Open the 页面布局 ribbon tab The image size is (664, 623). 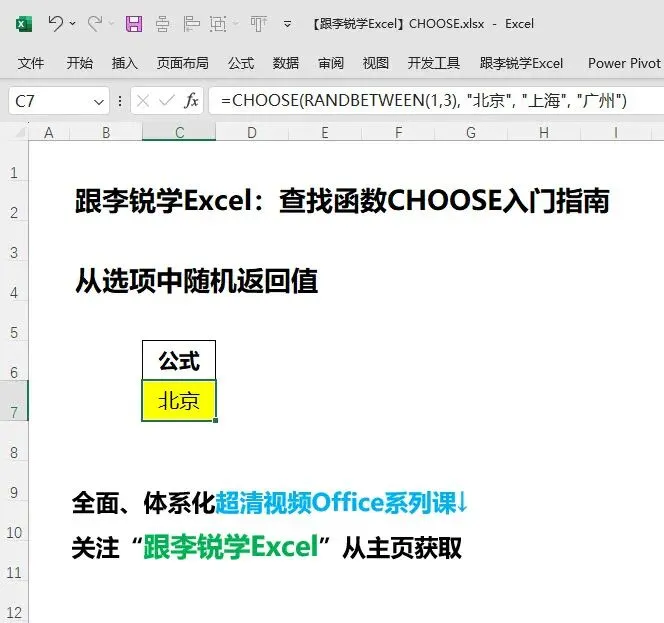(183, 63)
